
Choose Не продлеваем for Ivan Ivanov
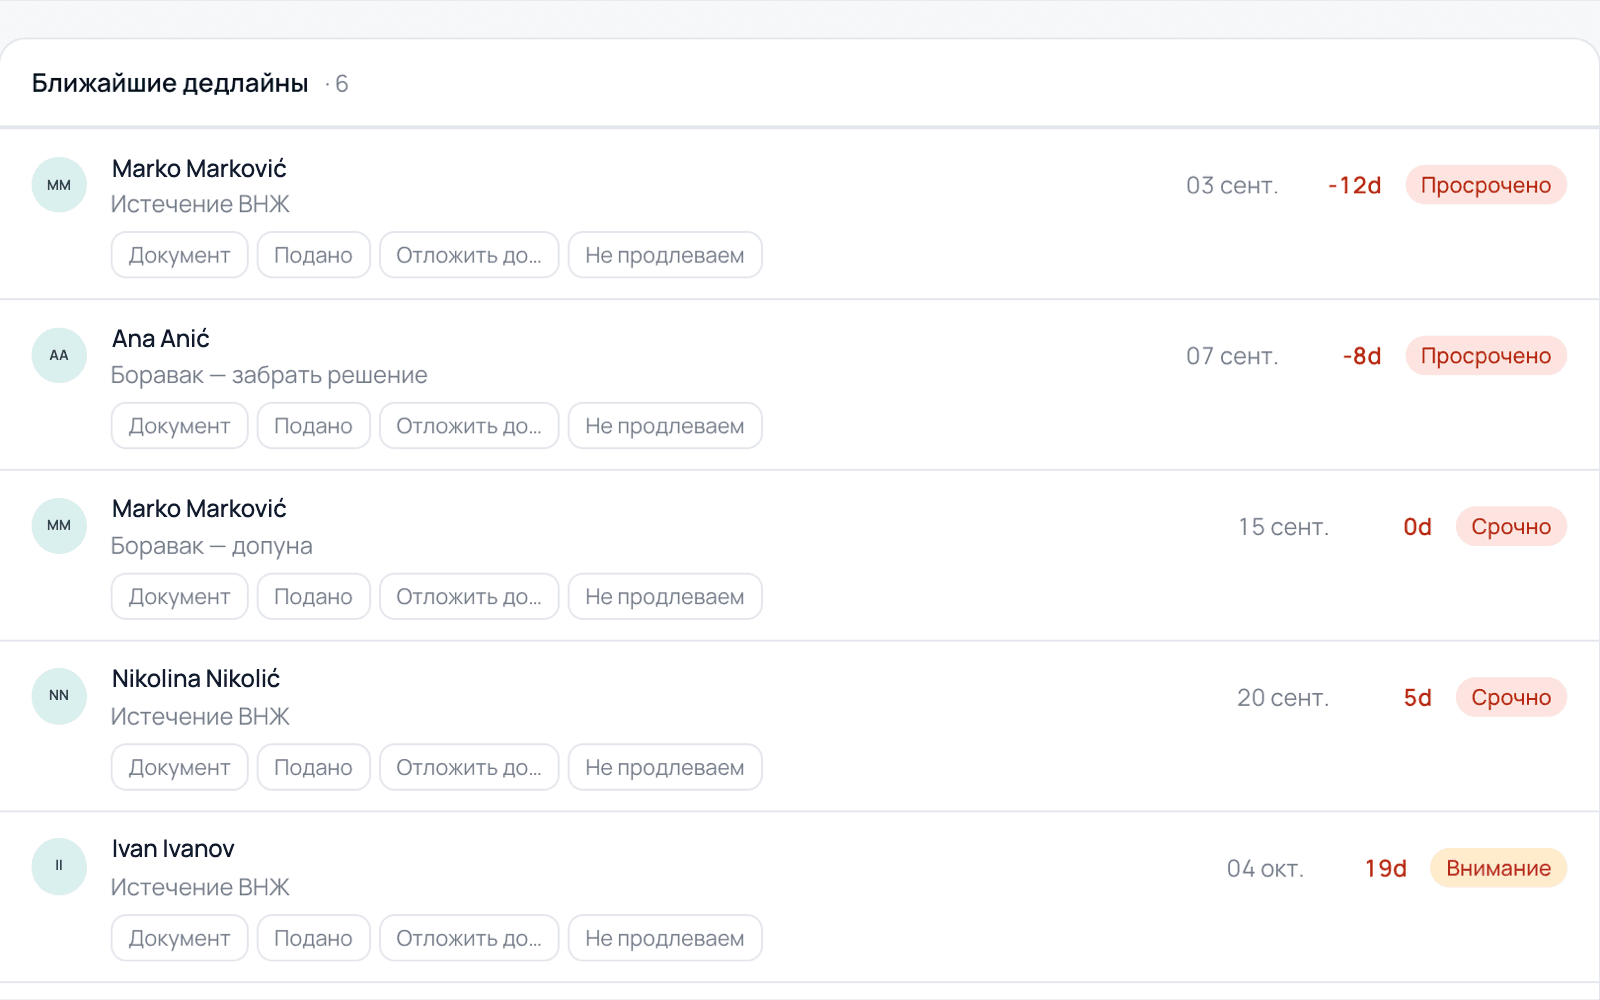(665, 939)
